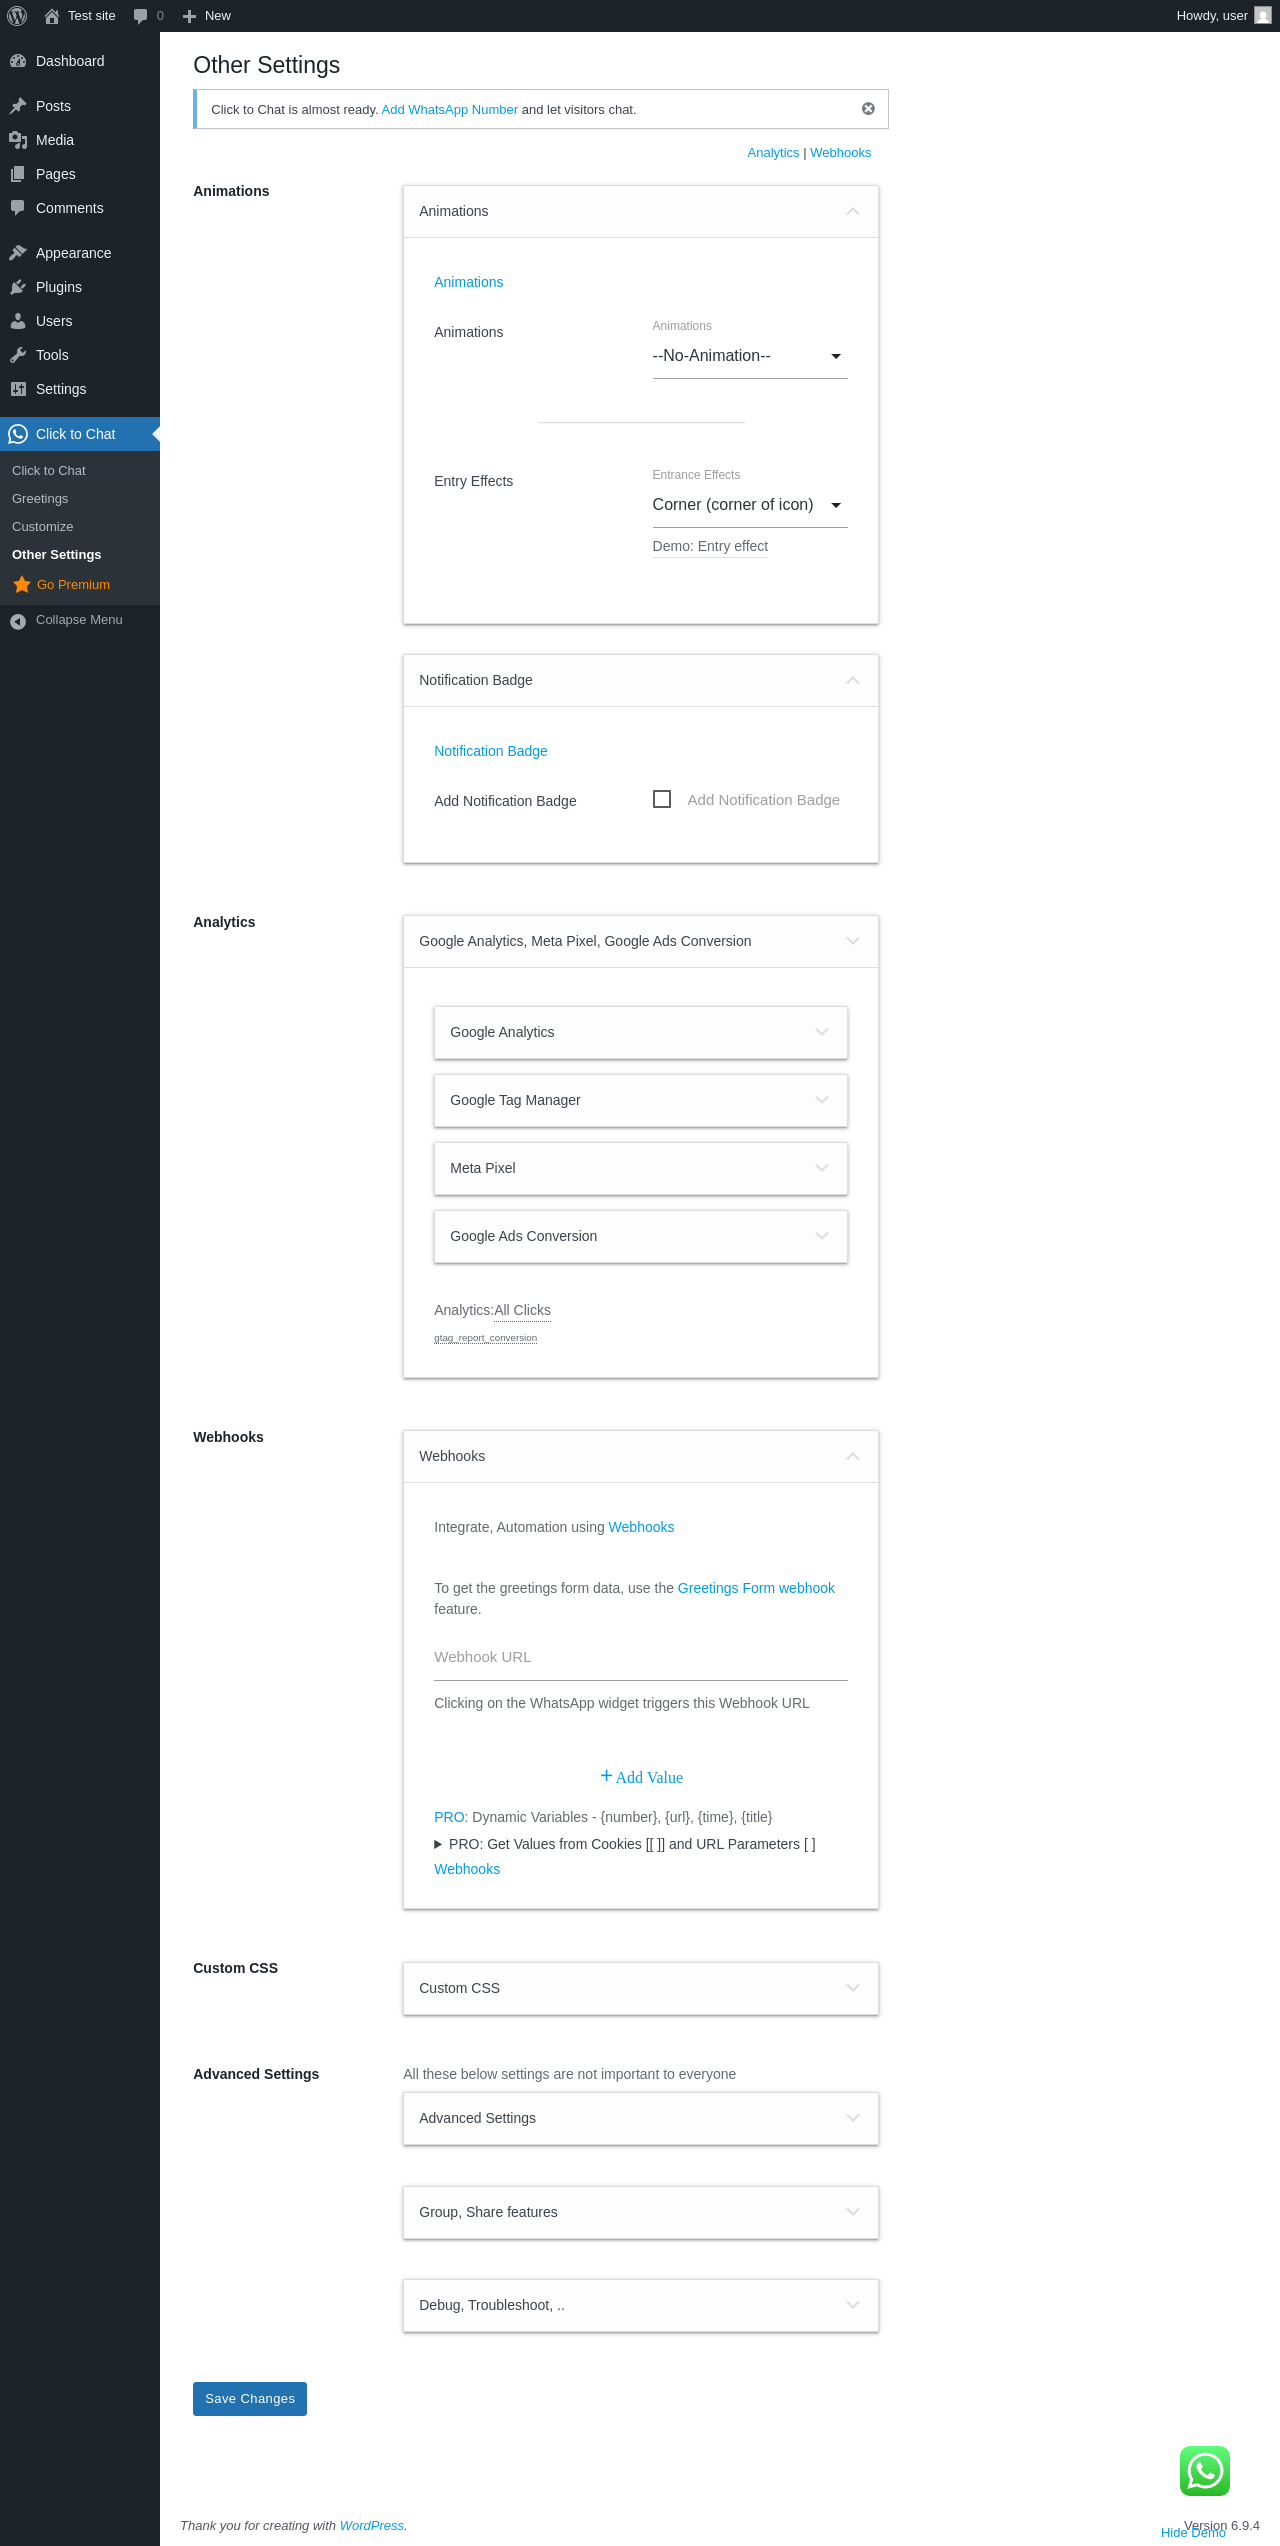The height and width of the screenshot is (2546, 1280).
Task: Open the Entrance Effects dropdown
Action: [749, 505]
